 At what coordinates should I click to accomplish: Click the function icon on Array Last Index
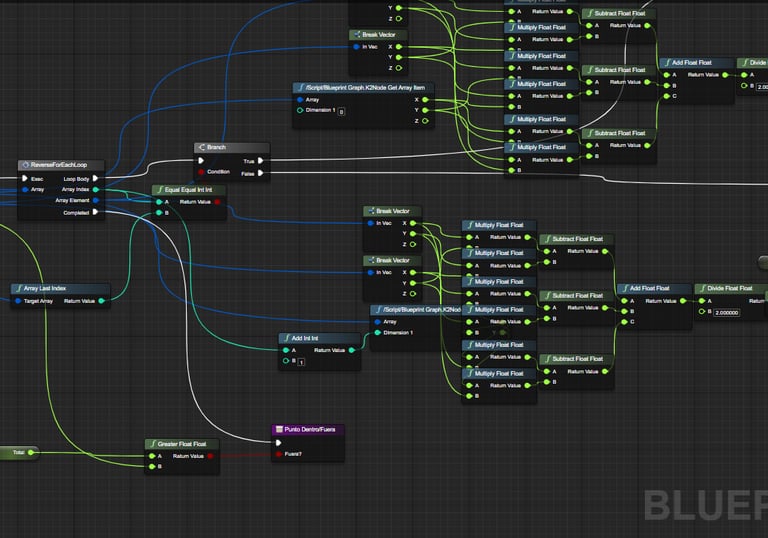pyautogui.click(x=19, y=288)
